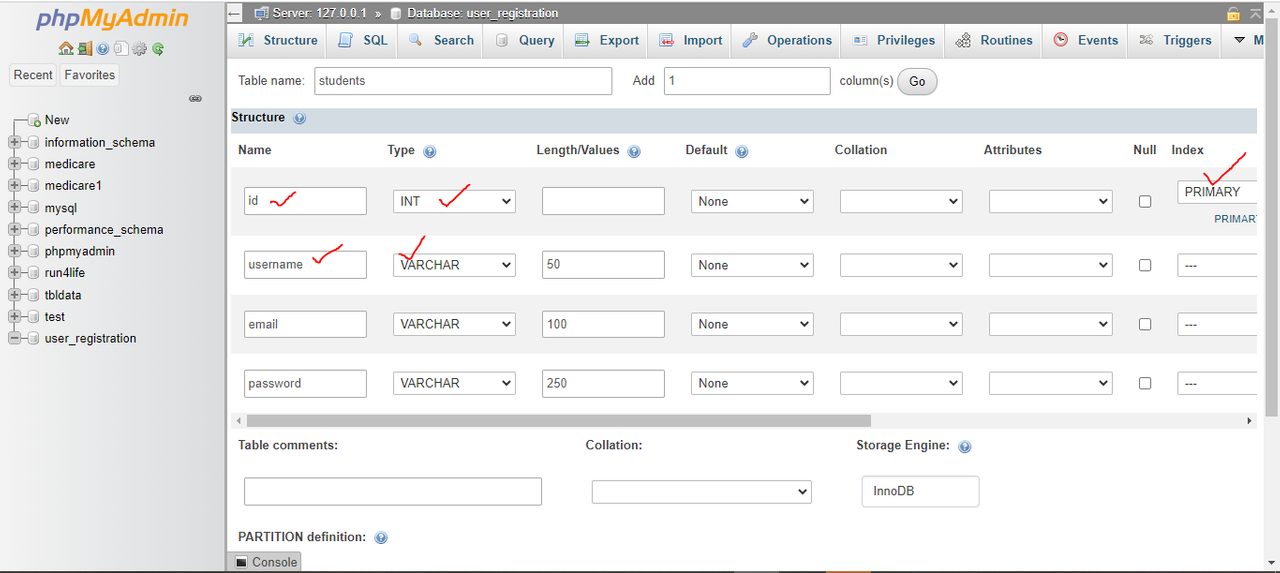Open help icon next to Length/Values
Screen dimensions: 1280x573
634,152
